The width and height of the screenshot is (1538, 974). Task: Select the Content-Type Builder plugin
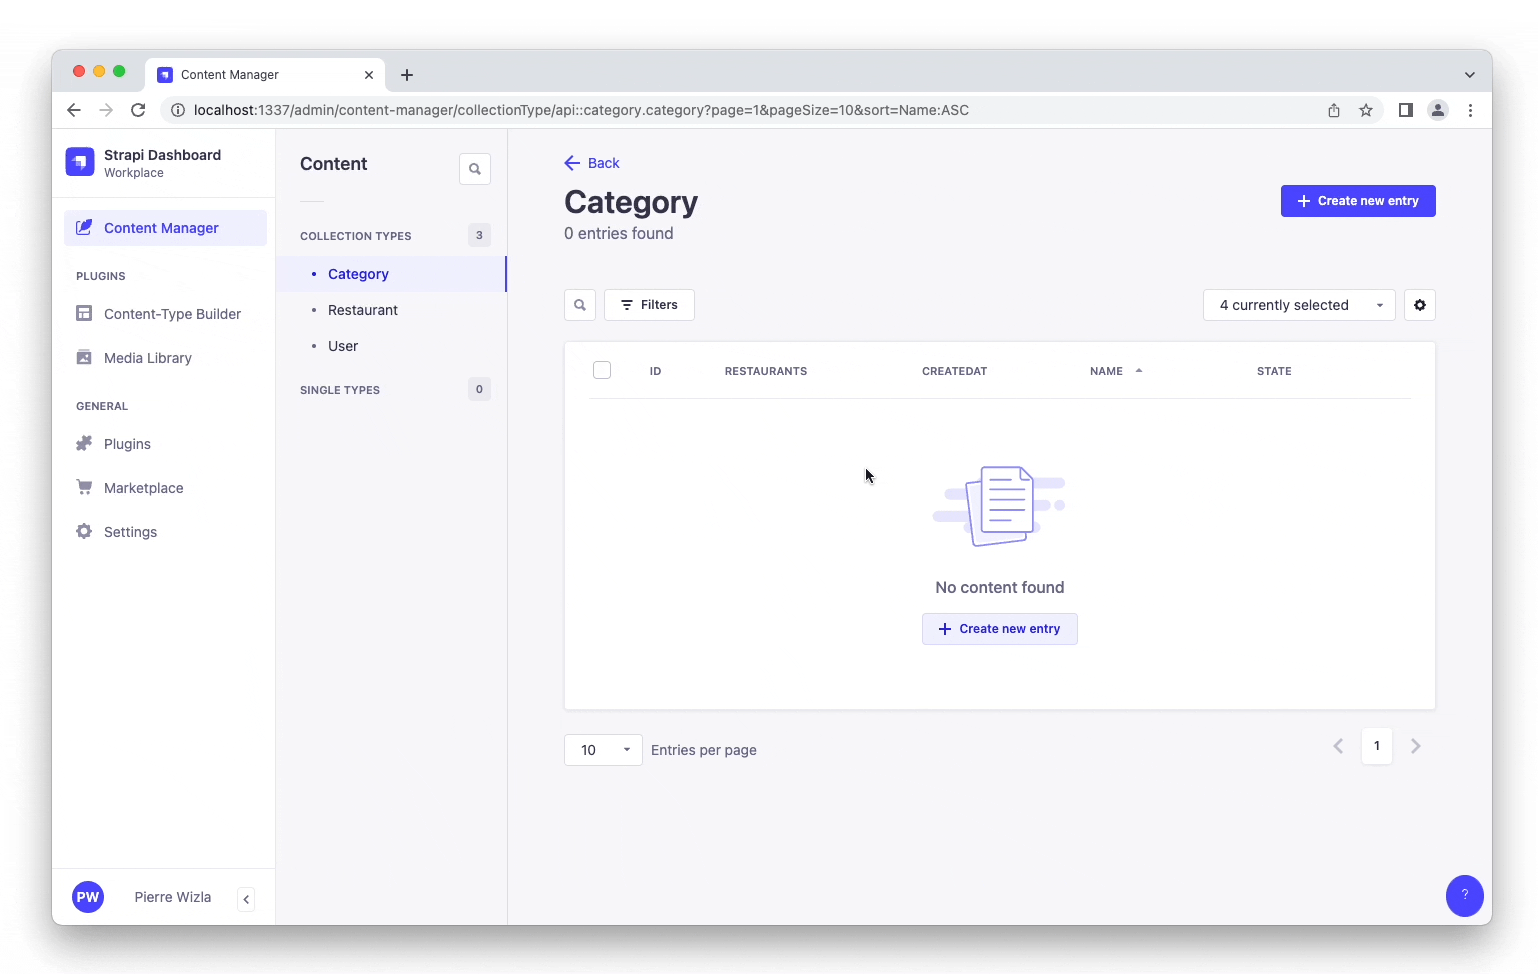point(172,313)
